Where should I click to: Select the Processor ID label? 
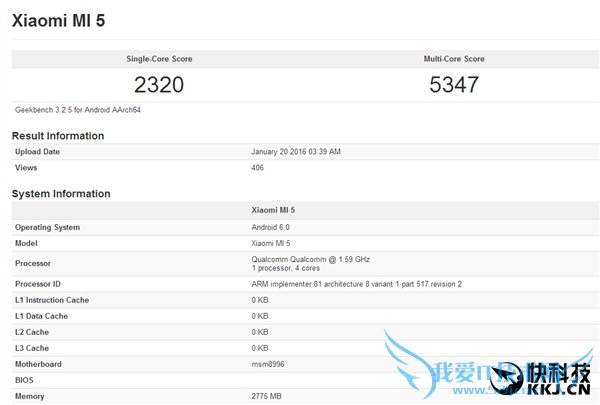(38, 284)
